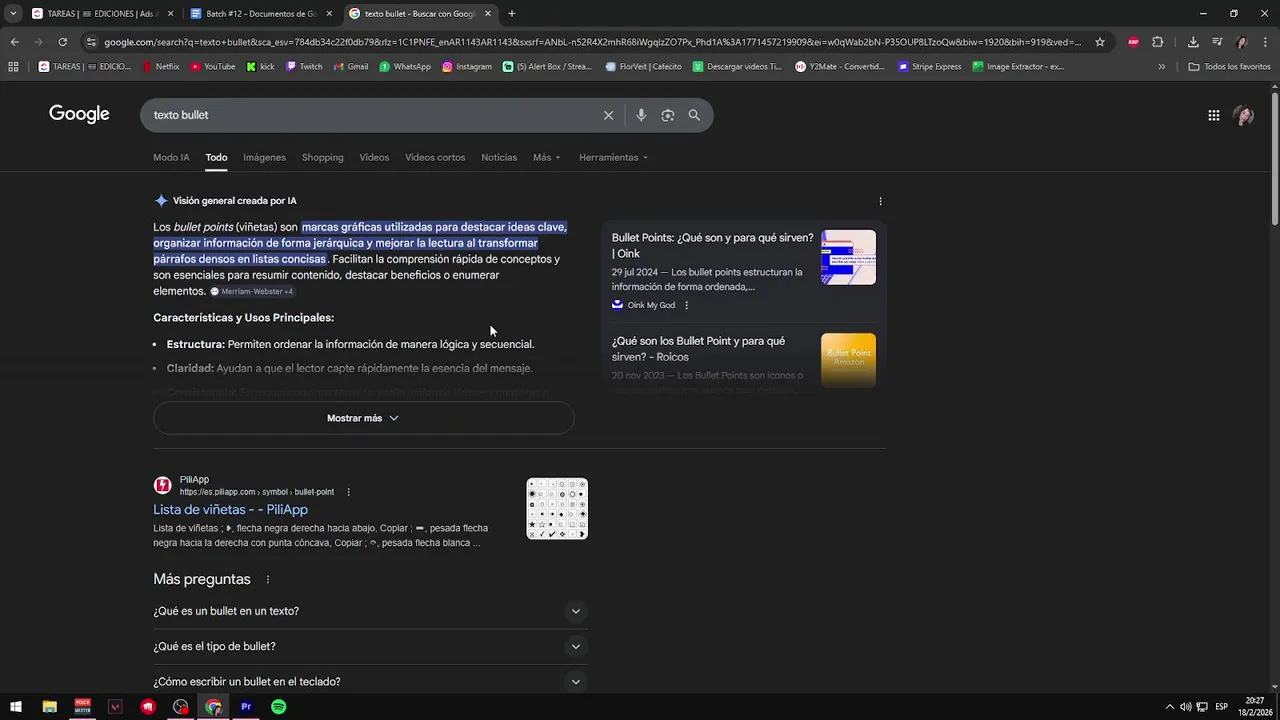Image resolution: width=1280 pixels, height=720 pixels.
Task: Open the YouTube bookmark
Action: tap(213, 67)
